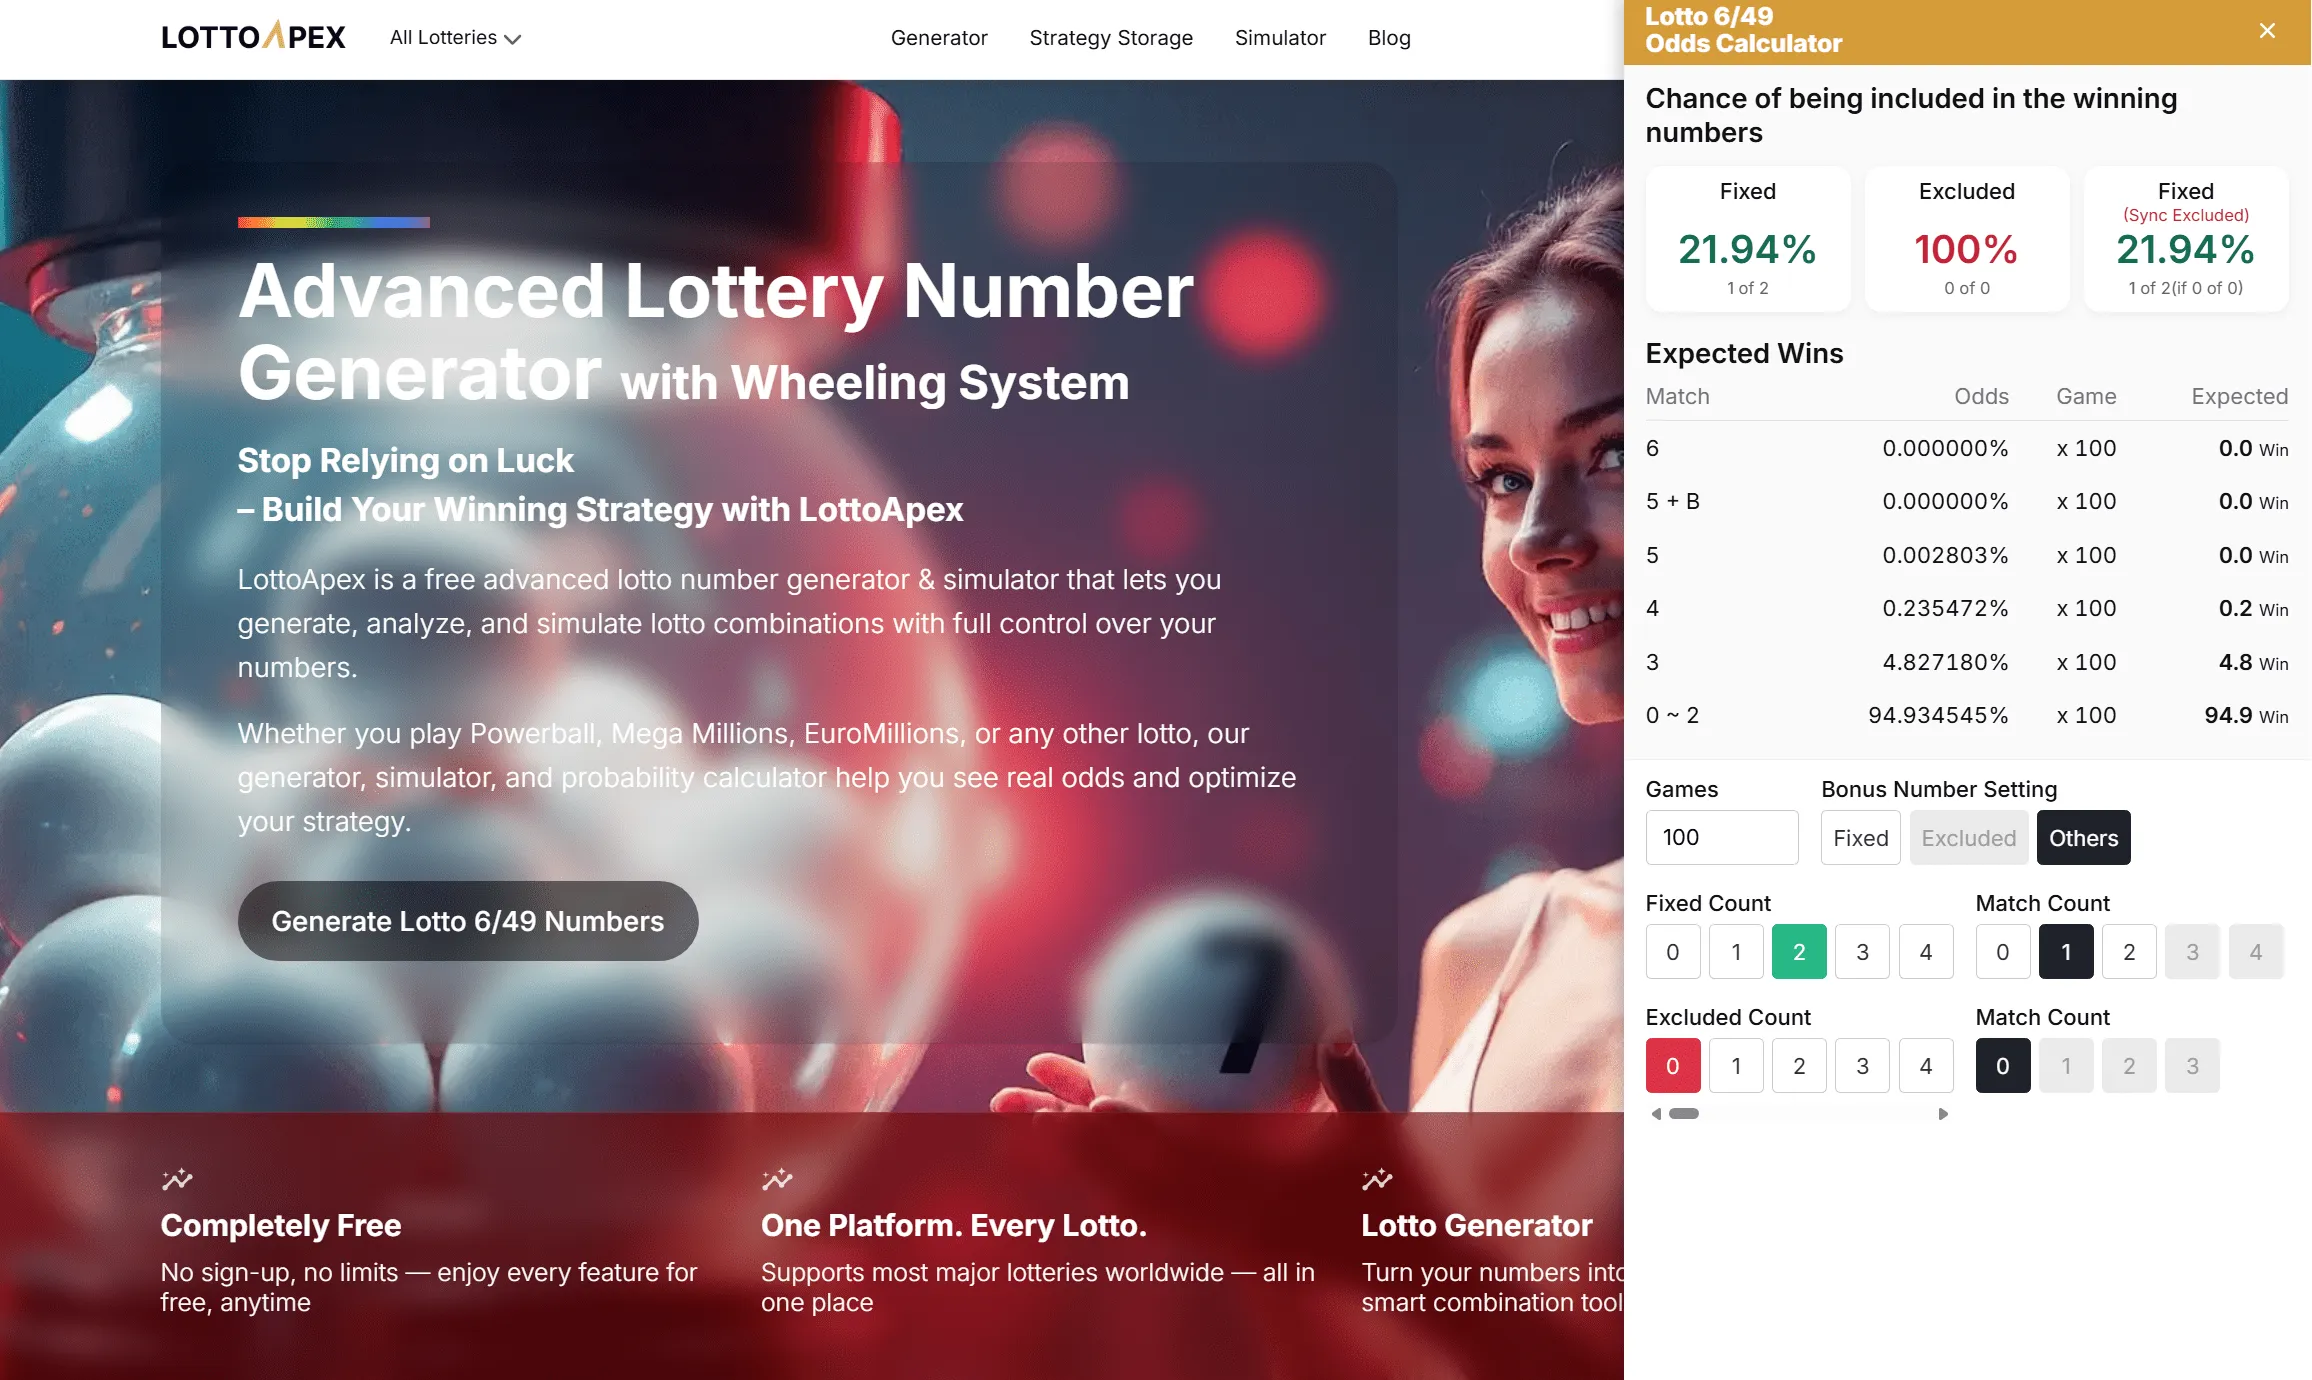Screen dimensions: 2312x1380
Task: Click the horizontal scrollbar thumb below Excluded Count
Action: tap(1685, 1111)
